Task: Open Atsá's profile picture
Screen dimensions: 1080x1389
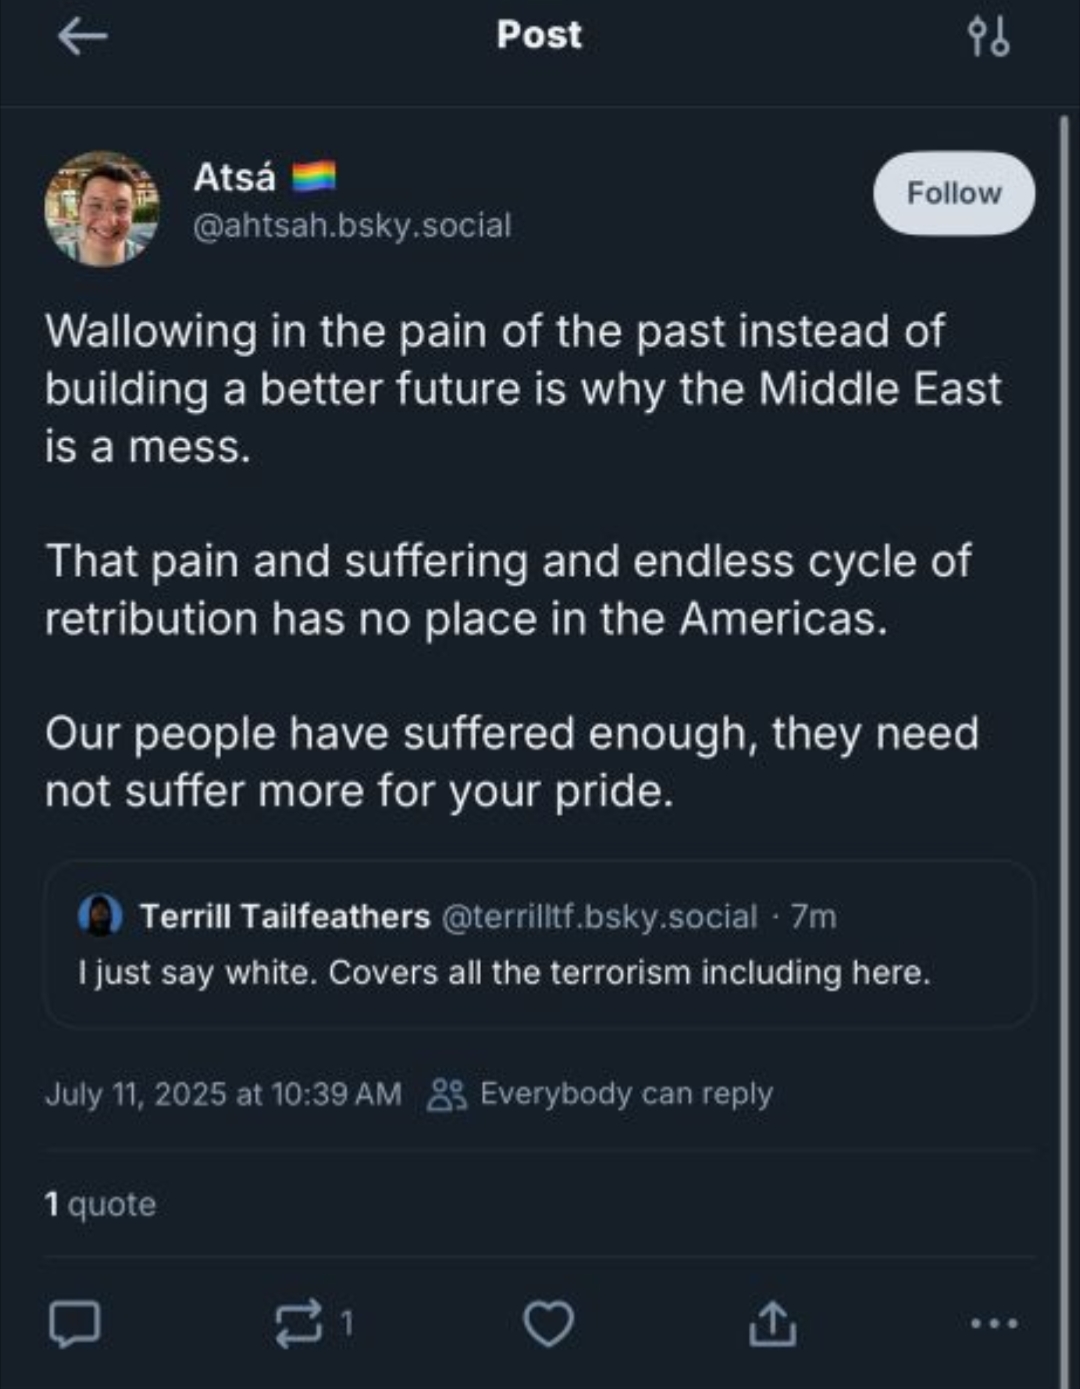Action: (x=102, y=208)
